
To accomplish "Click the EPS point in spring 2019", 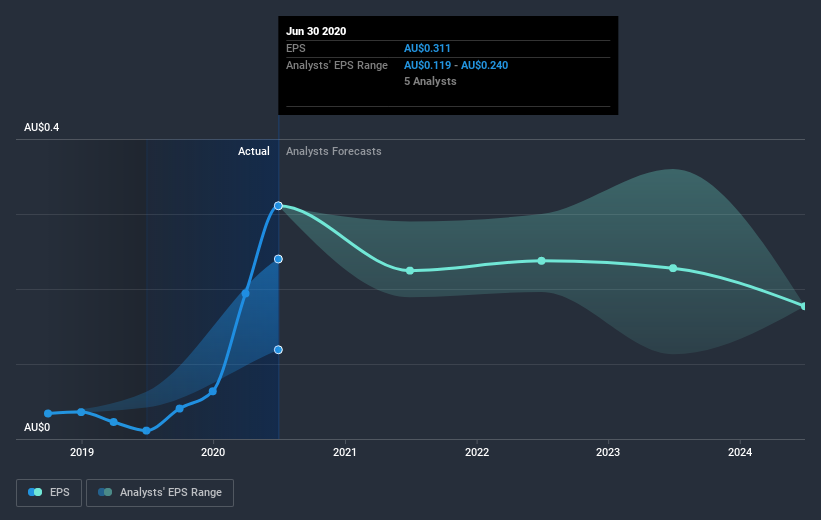I will point(114,422).
